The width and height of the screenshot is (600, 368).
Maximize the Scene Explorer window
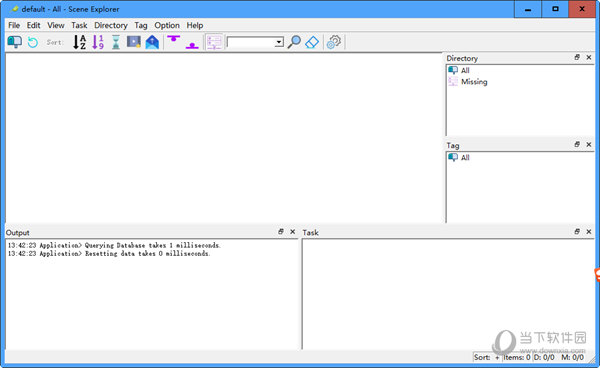pyautogui.click(x=555, y=9)
